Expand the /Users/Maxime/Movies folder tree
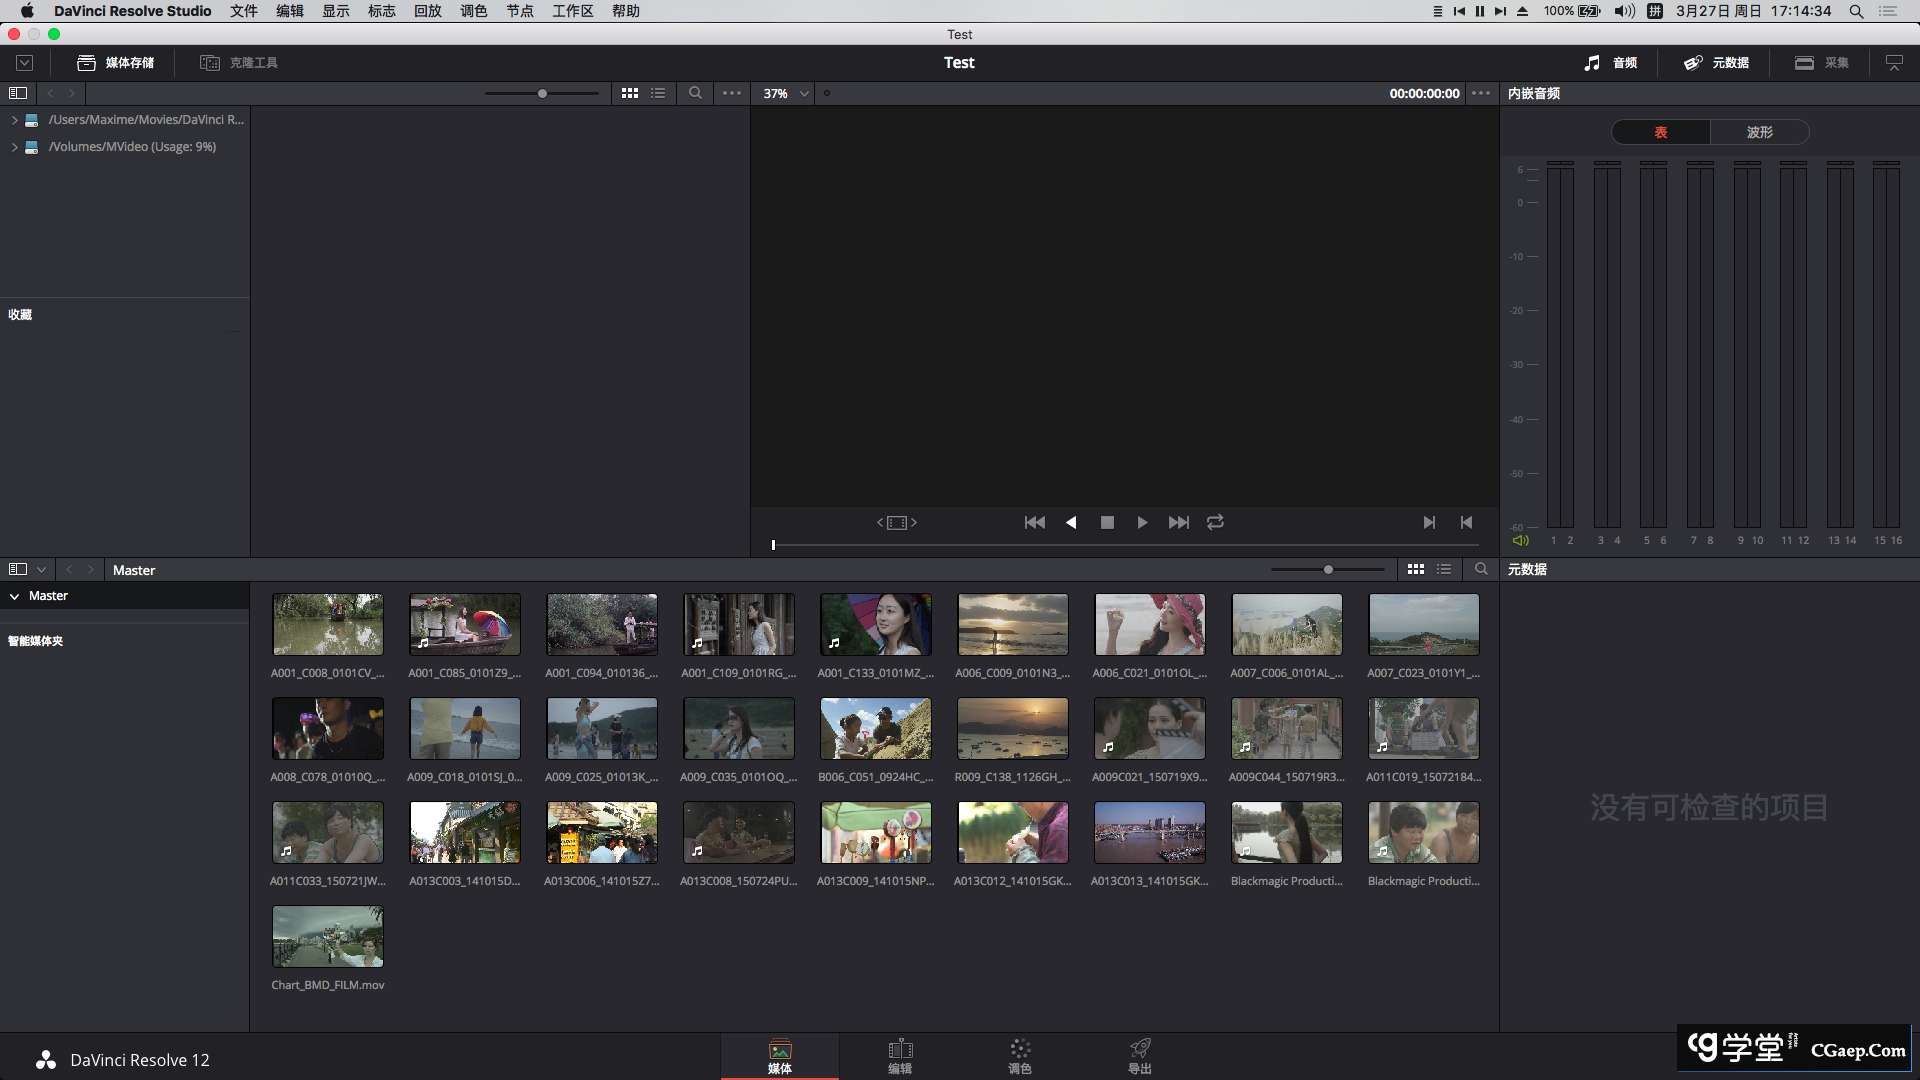Screen dimensions: 1920x1080 coord(14,120)
